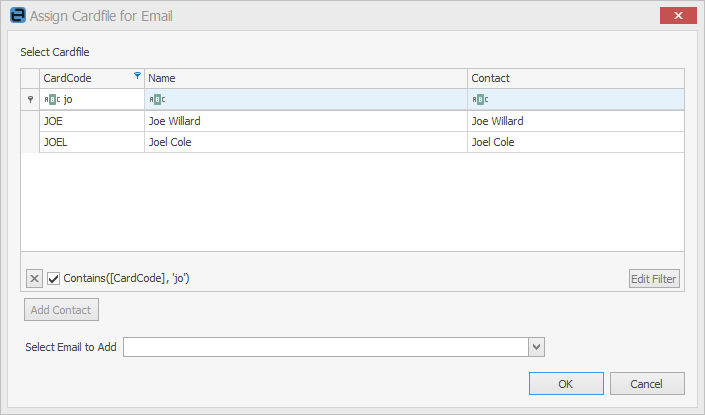Image resolution: width=705 pixels, height=415 pixels.
Task: Close the Assign Cardfile for Email dialog
Action: 678,16
